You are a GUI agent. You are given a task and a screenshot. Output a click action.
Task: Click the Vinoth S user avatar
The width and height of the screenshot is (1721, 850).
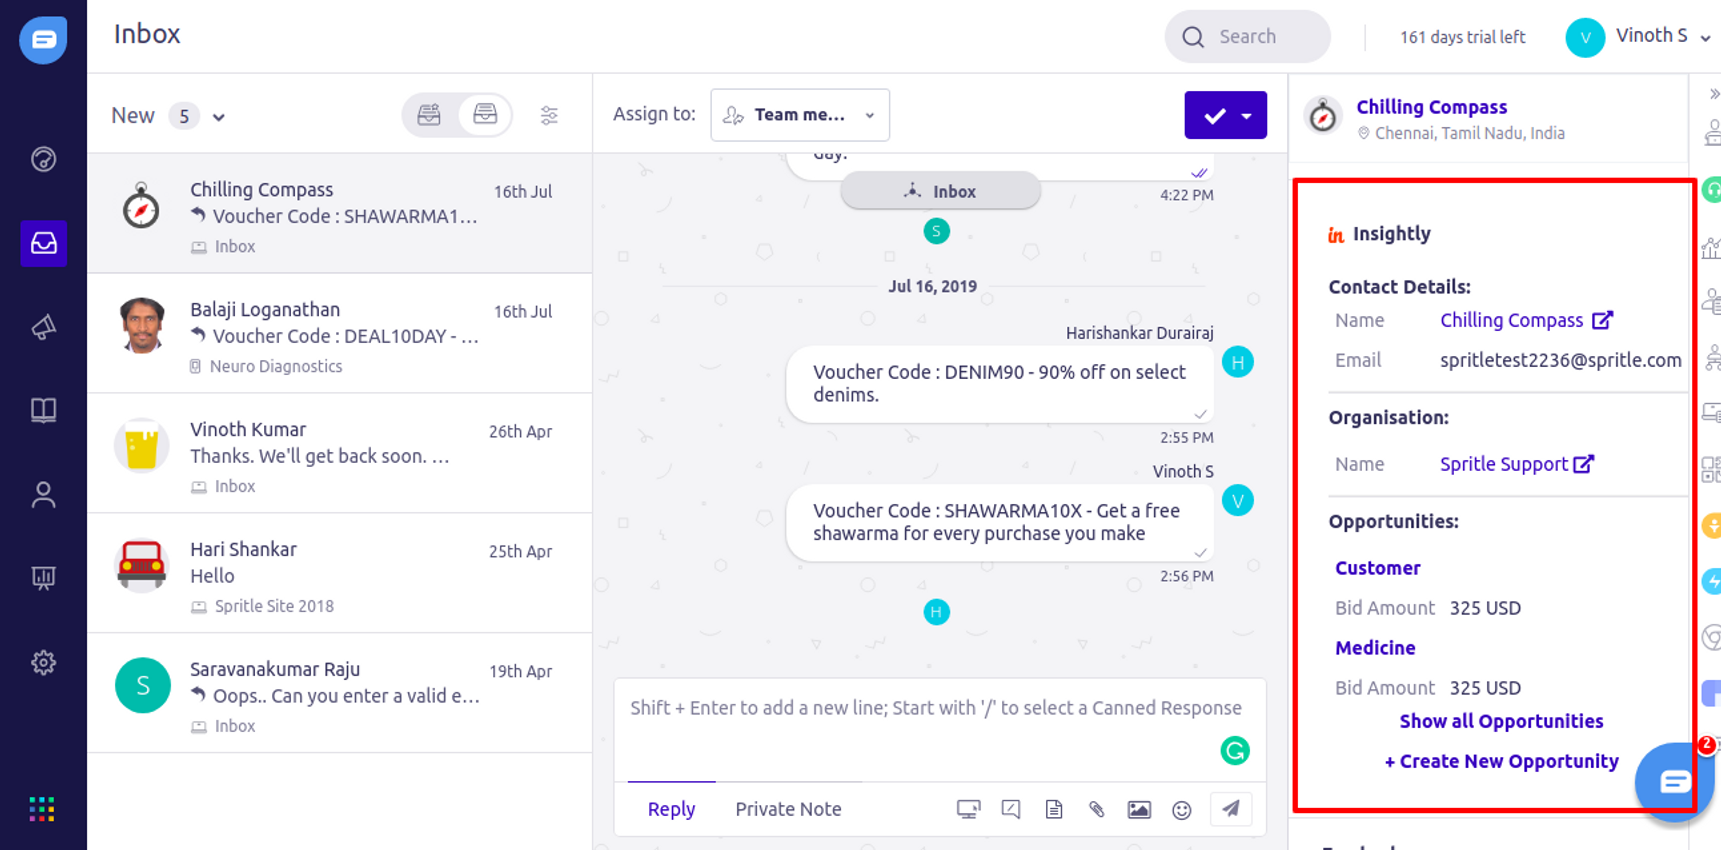click(x=1585, y=38)
